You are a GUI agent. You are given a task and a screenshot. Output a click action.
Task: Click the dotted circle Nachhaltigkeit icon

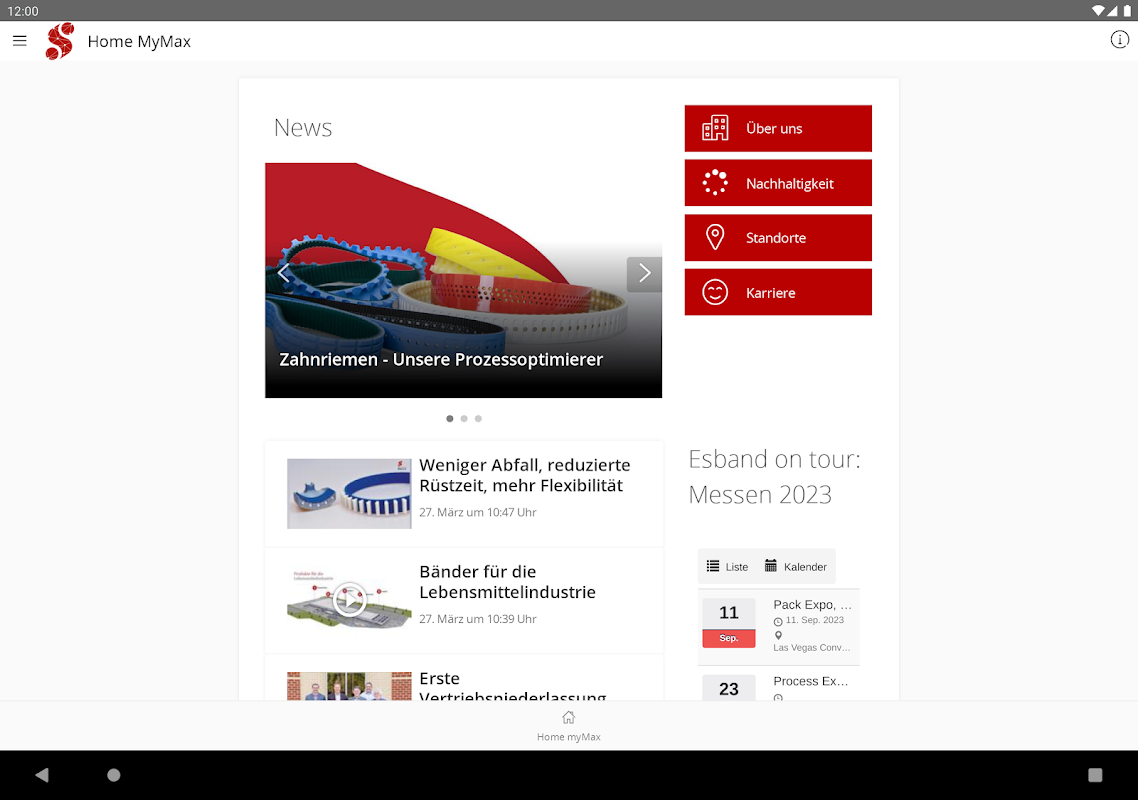pyautogui.click(x=715, y=183)
